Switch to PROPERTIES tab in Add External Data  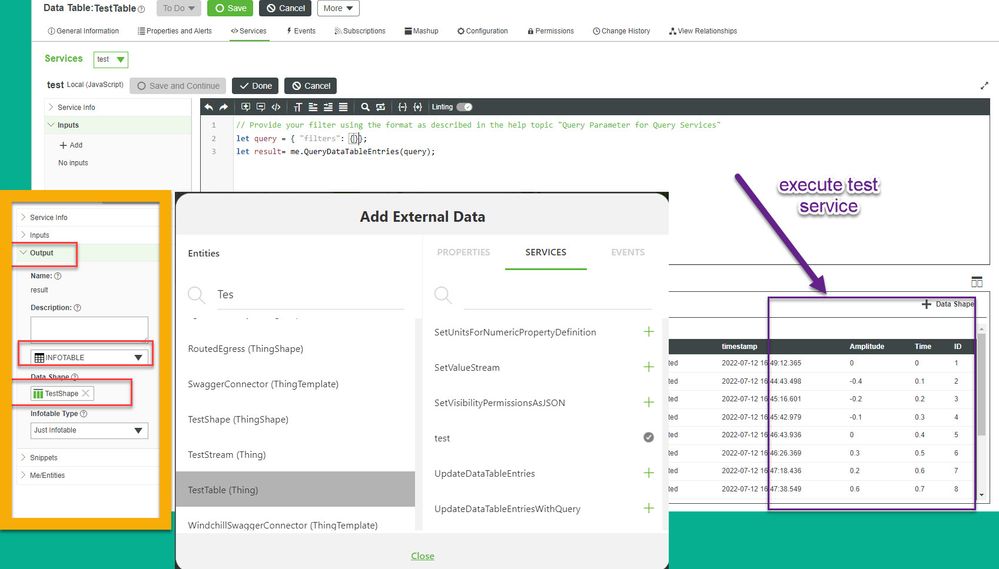click(463, 252)
